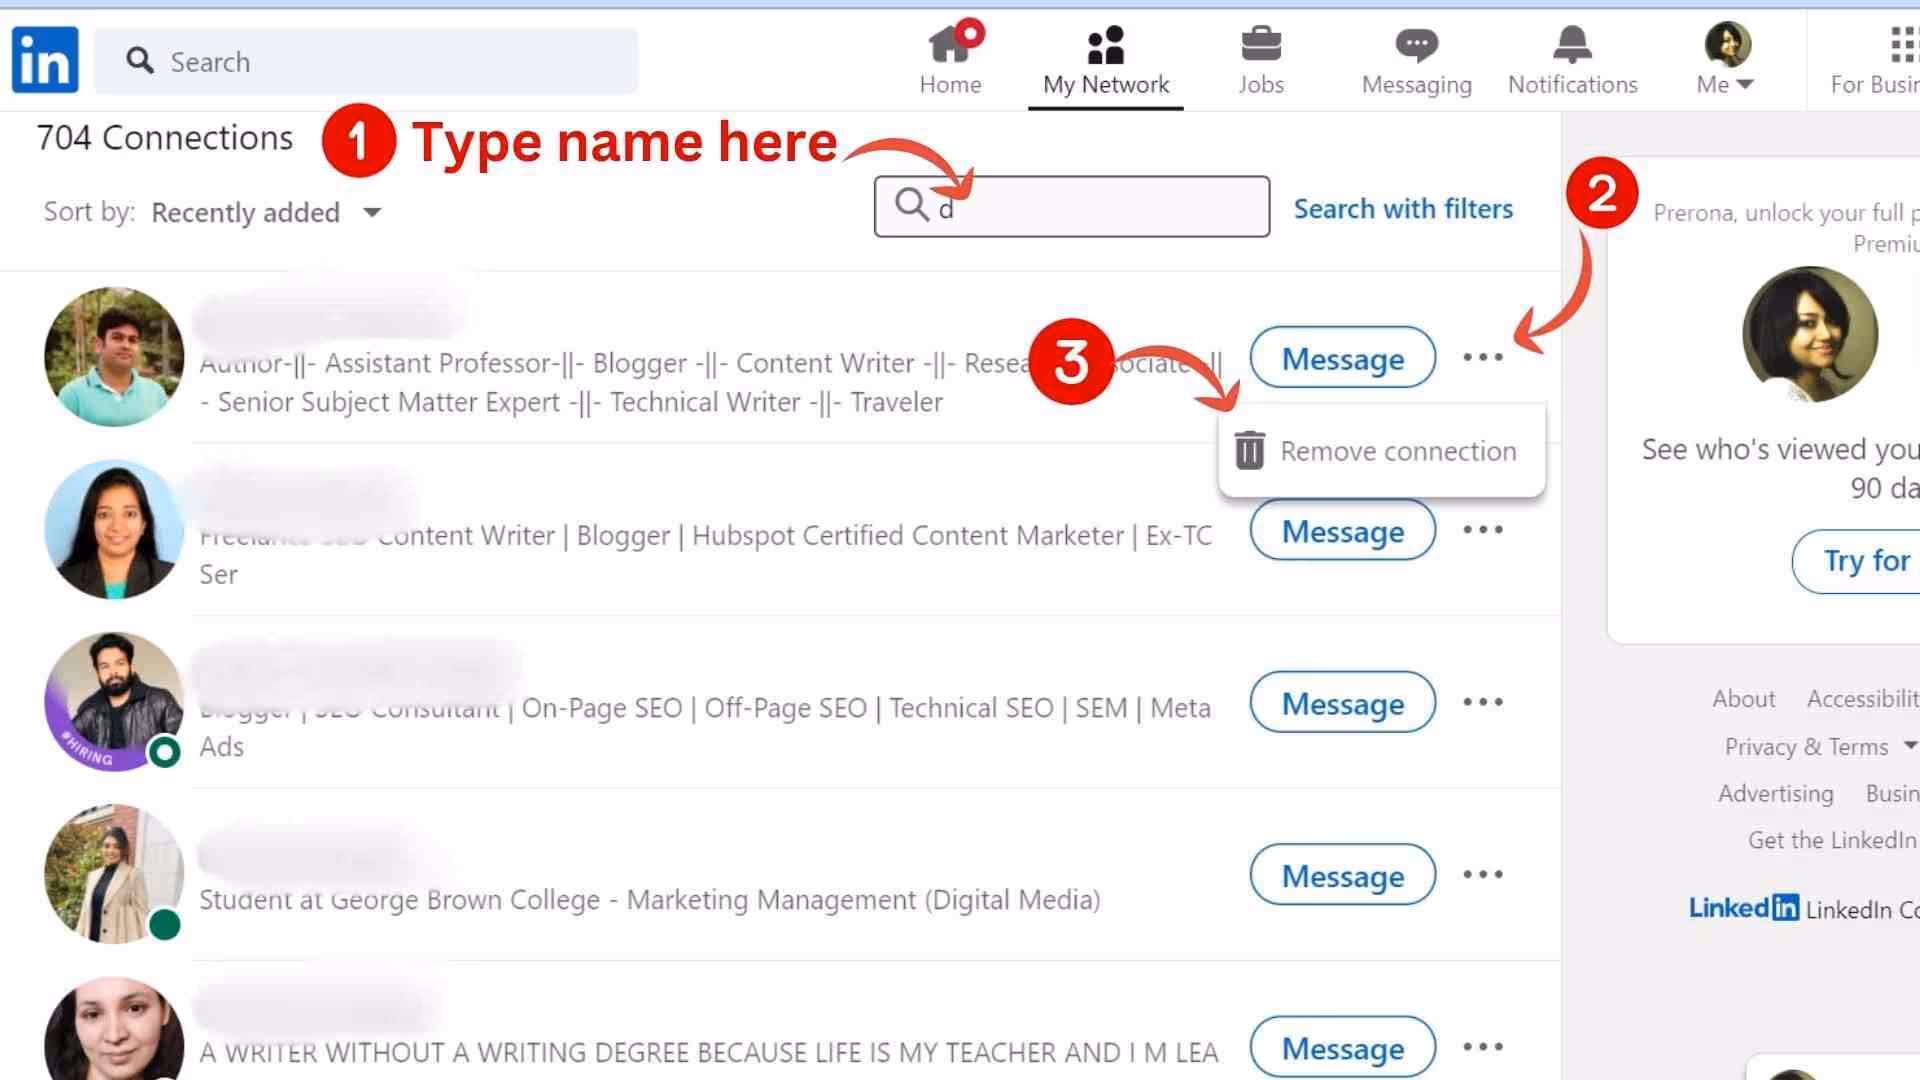Open the Recently added sort dropdown
Screen dimensions: 1920x1080
265,212
